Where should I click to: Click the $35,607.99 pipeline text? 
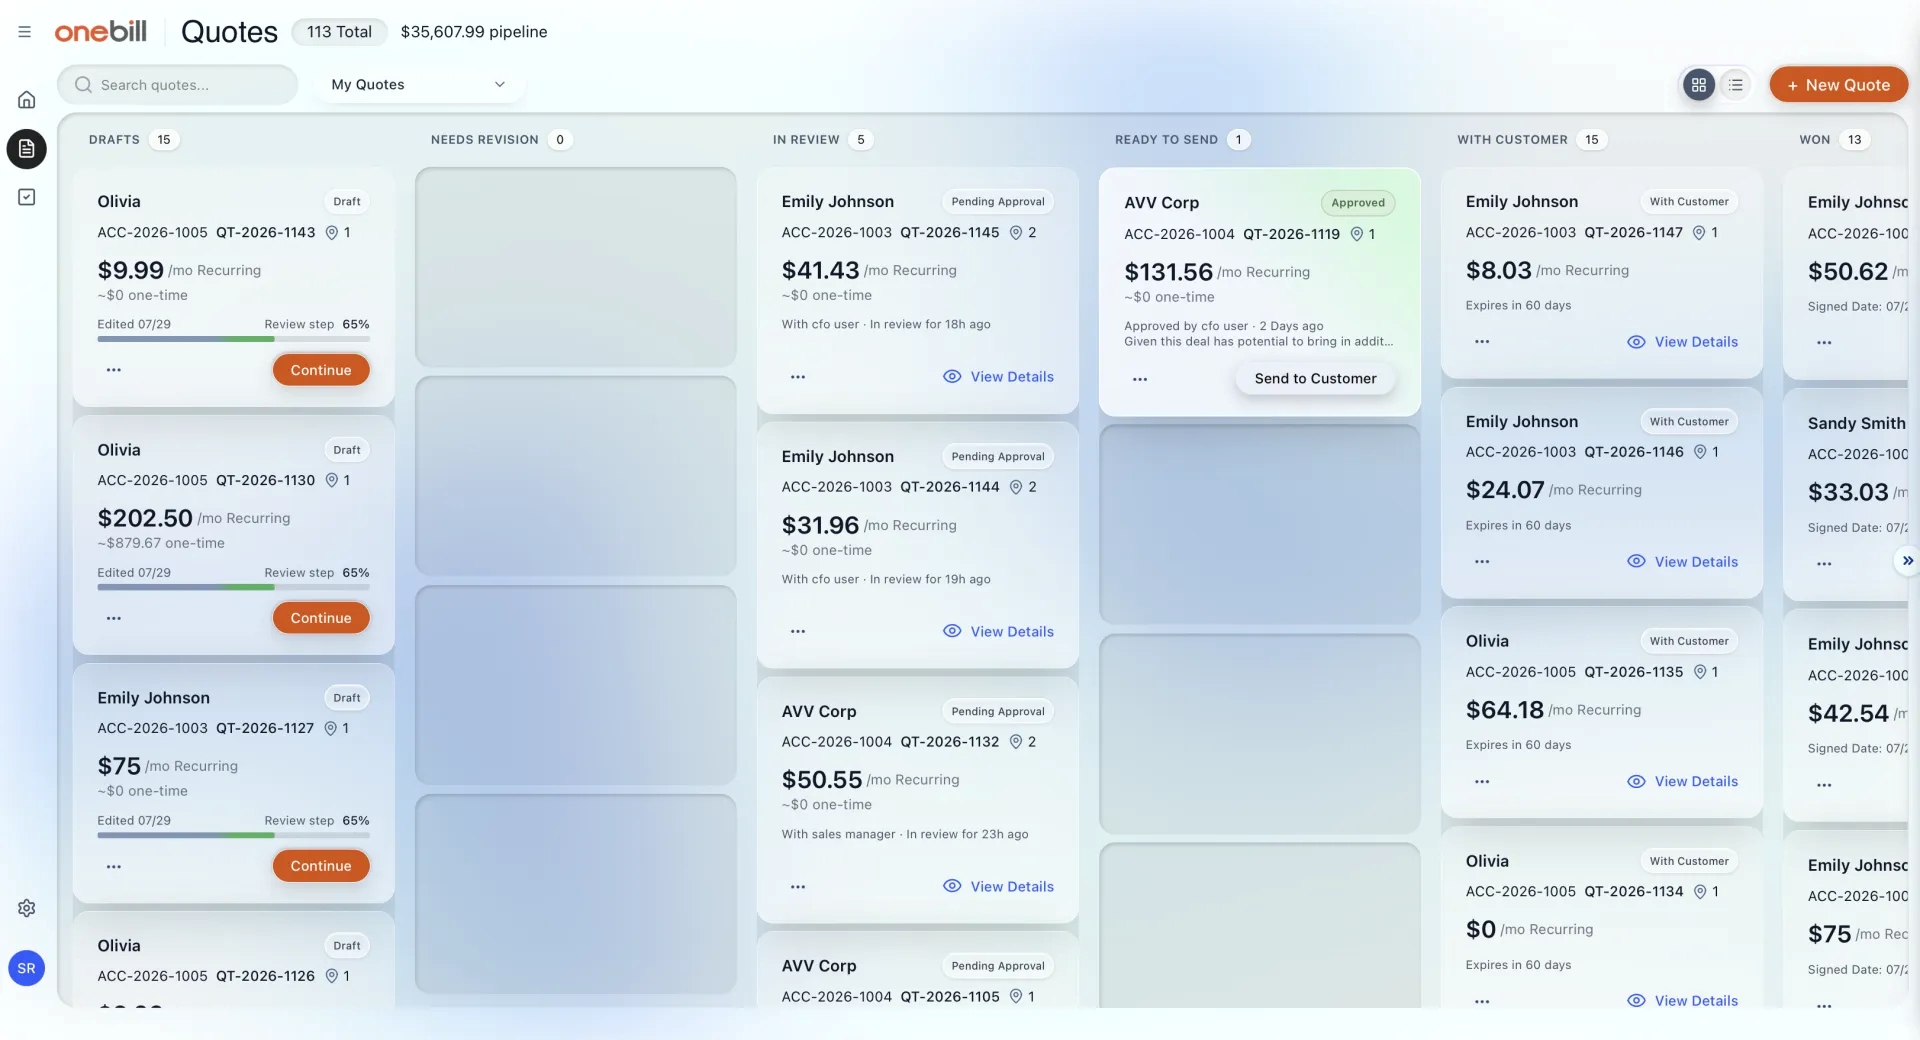point(474,32)
